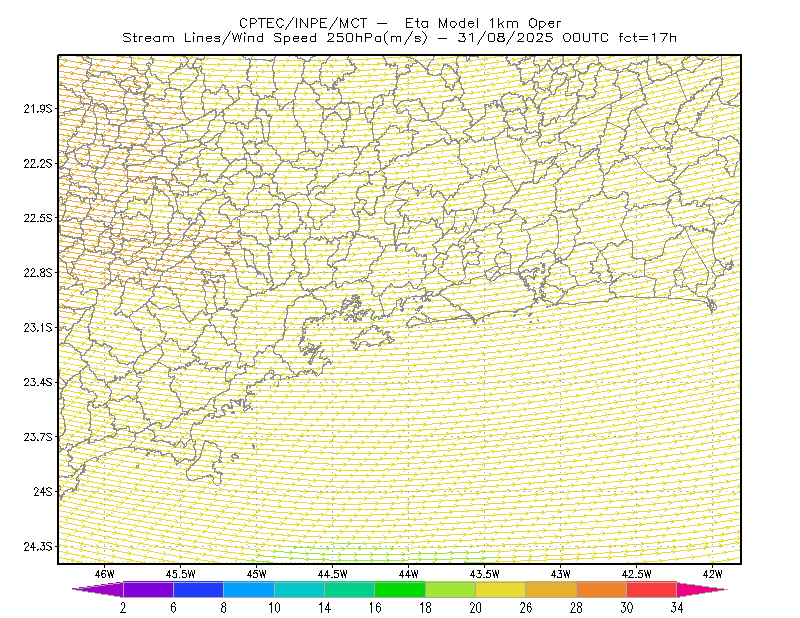Click the teal 14–16 legend swatch
This screenshot has width=800, height=618.
point(349,589)
